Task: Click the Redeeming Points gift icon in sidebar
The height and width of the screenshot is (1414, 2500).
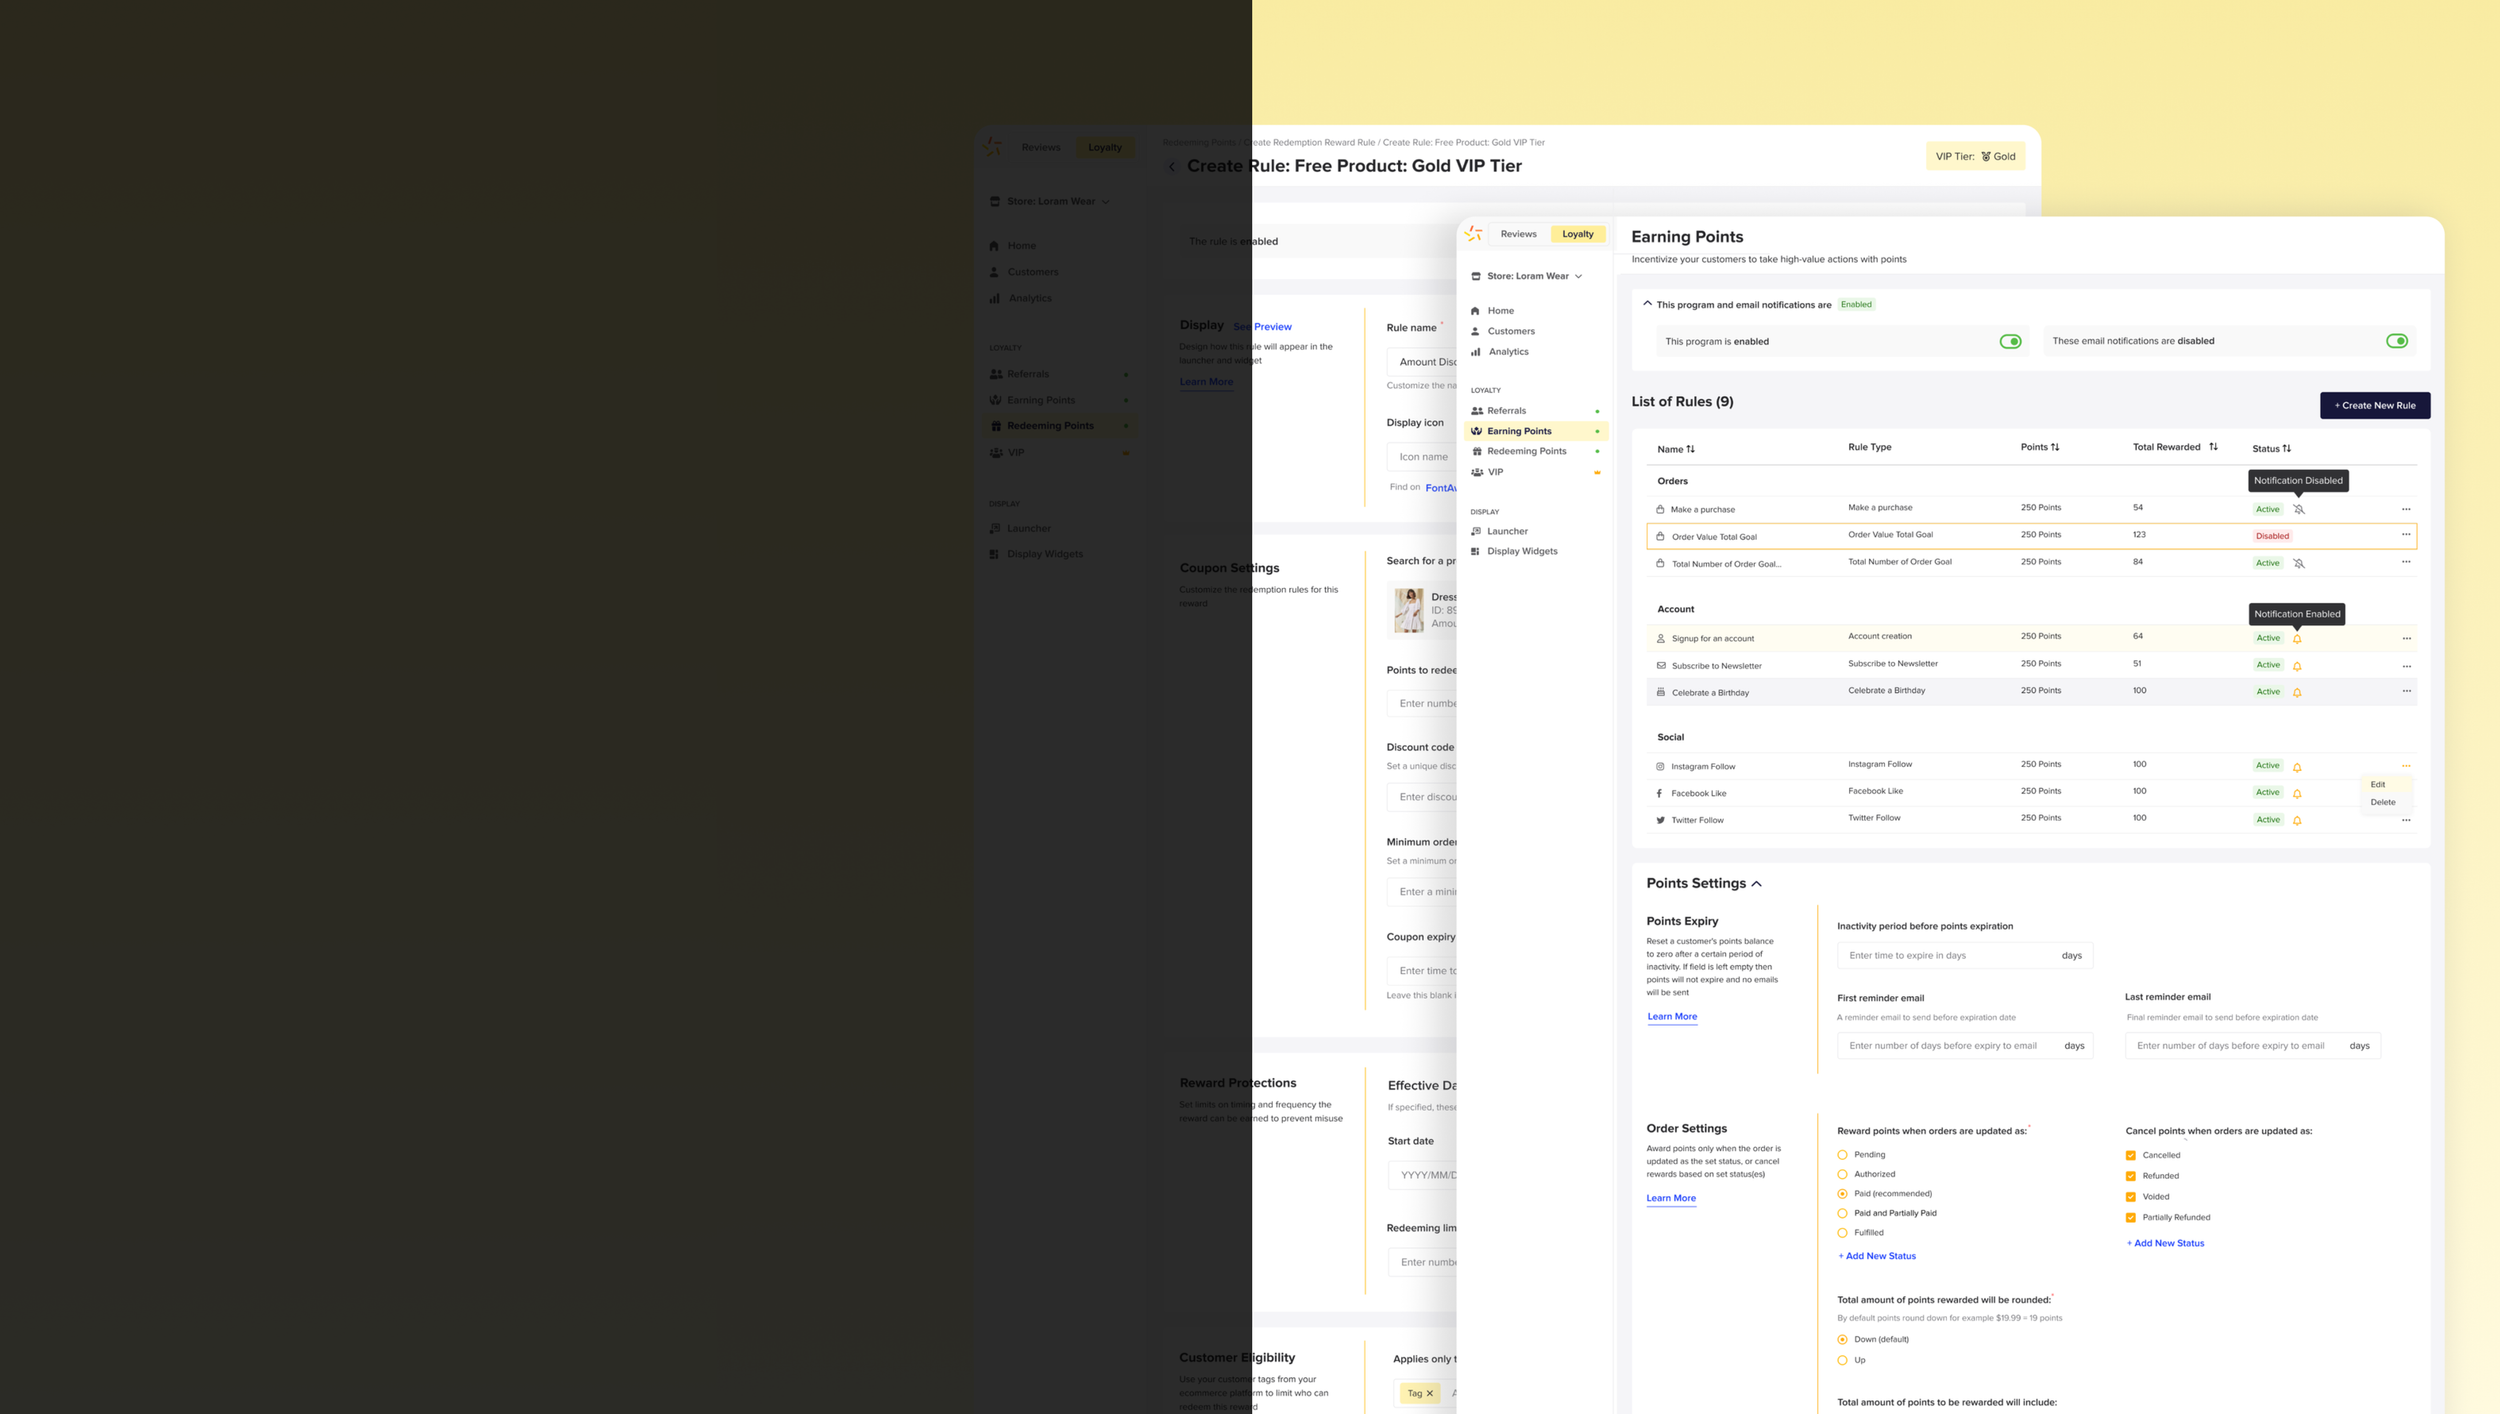Action: point(1477,451)
